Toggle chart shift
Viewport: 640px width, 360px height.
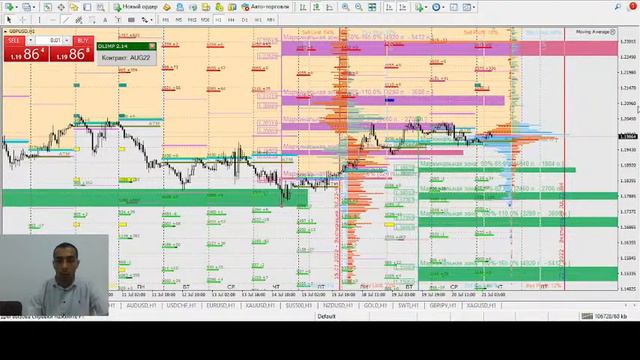tap(403, 7)
